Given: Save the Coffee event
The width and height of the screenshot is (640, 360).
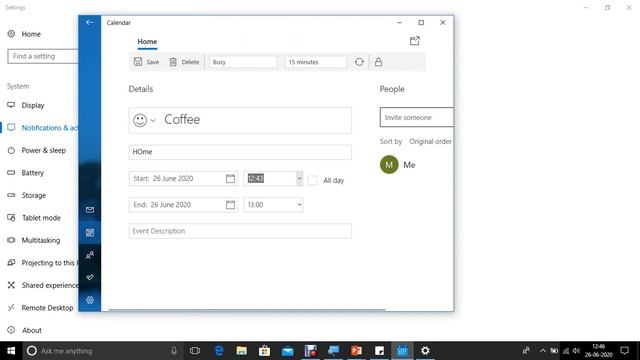Looking at the screenshot, I should tap(146, 62).
